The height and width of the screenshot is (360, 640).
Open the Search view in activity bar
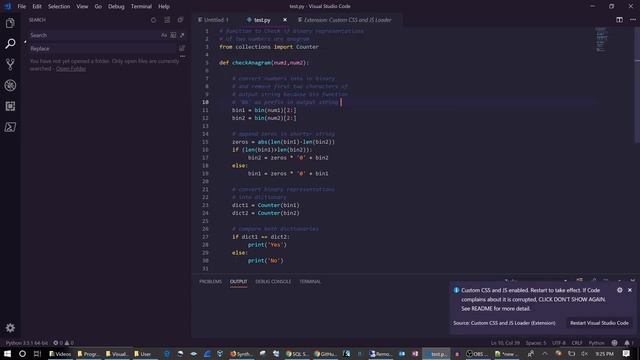[10, 43]
